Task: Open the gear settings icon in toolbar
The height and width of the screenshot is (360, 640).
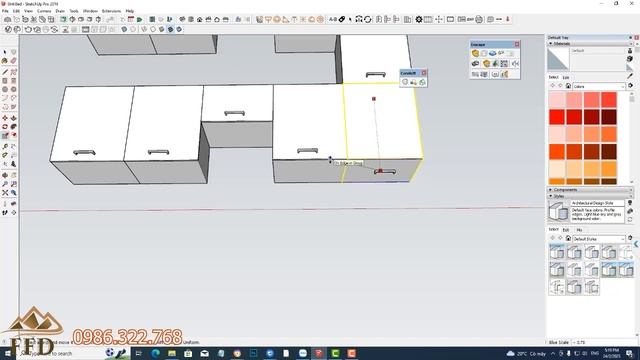Action: click(x=419, y=19)
